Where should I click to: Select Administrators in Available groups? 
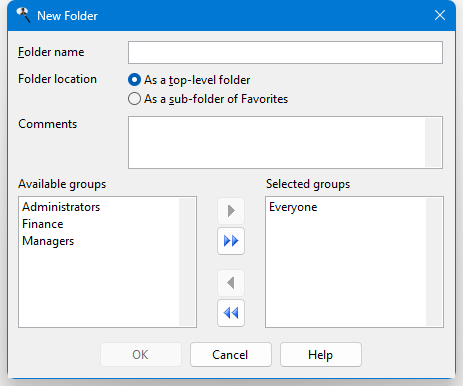[x=61, y=207]
